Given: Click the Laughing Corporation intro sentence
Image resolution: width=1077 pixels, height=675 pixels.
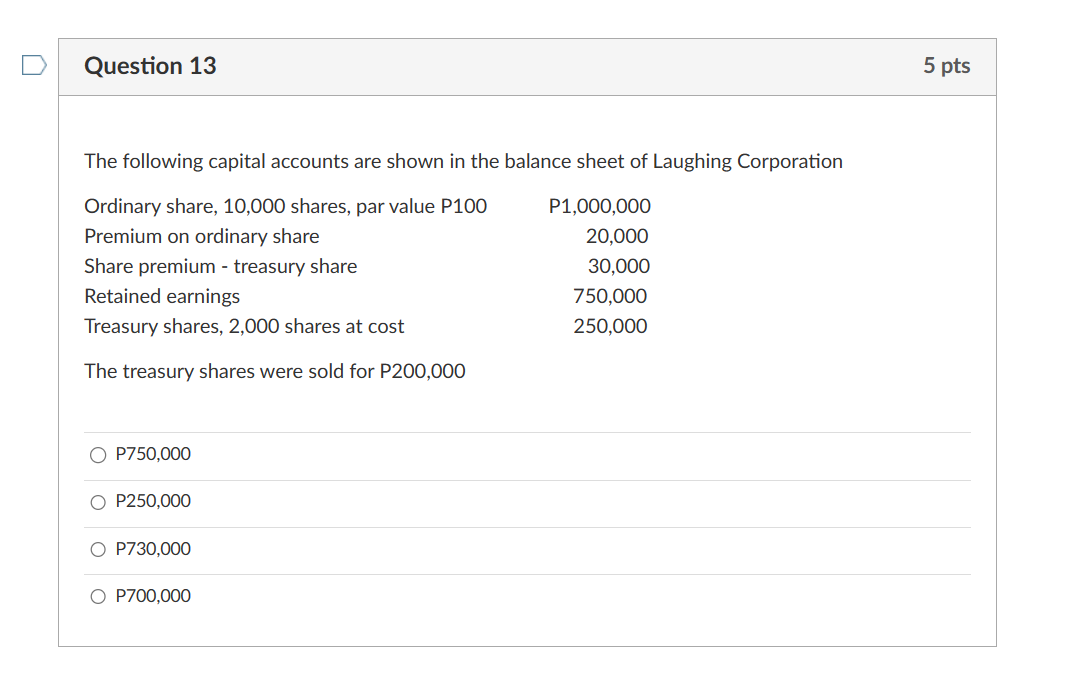Looking at the screenshot, I should 463,161.
